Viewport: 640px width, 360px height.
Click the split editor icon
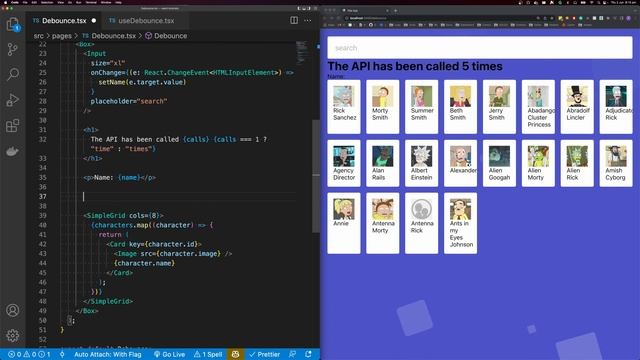pyautogui.click(x=294, y=20)
